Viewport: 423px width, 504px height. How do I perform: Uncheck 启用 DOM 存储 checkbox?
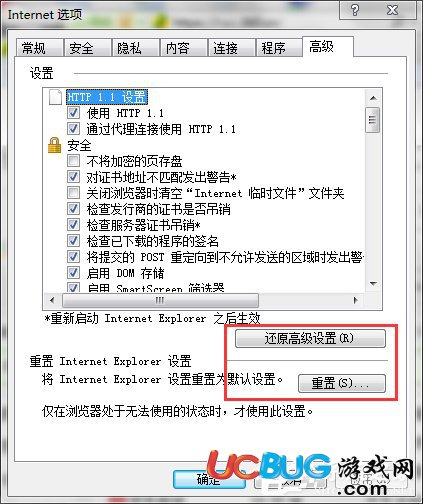pyautogui.click(x=73, y=273)
